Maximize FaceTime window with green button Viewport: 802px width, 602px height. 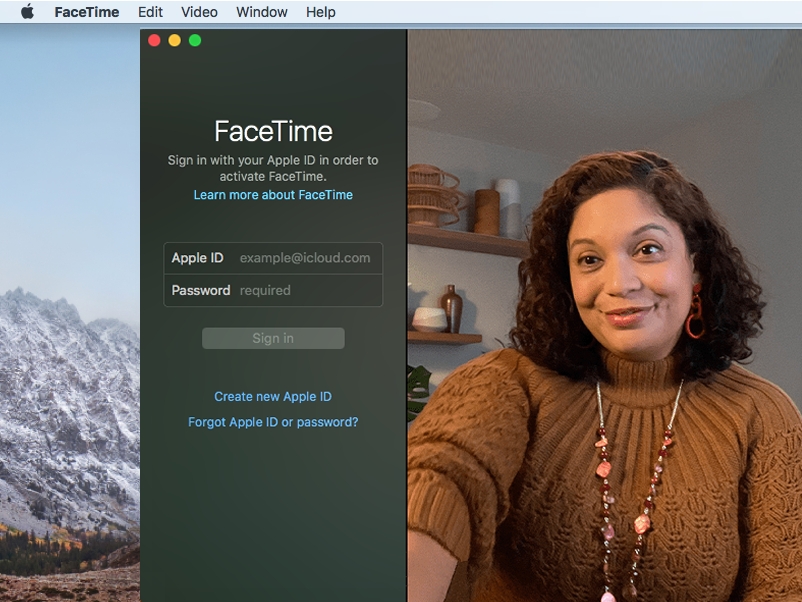(195, 40)
